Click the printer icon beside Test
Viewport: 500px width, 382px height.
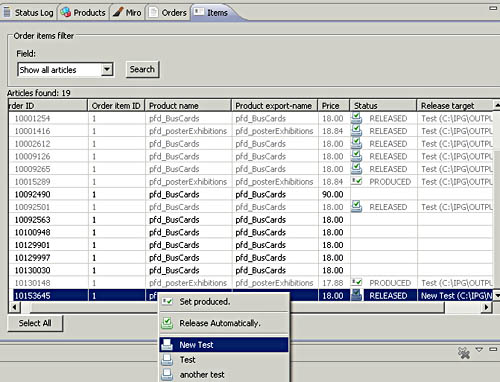[x=167, y=360]
